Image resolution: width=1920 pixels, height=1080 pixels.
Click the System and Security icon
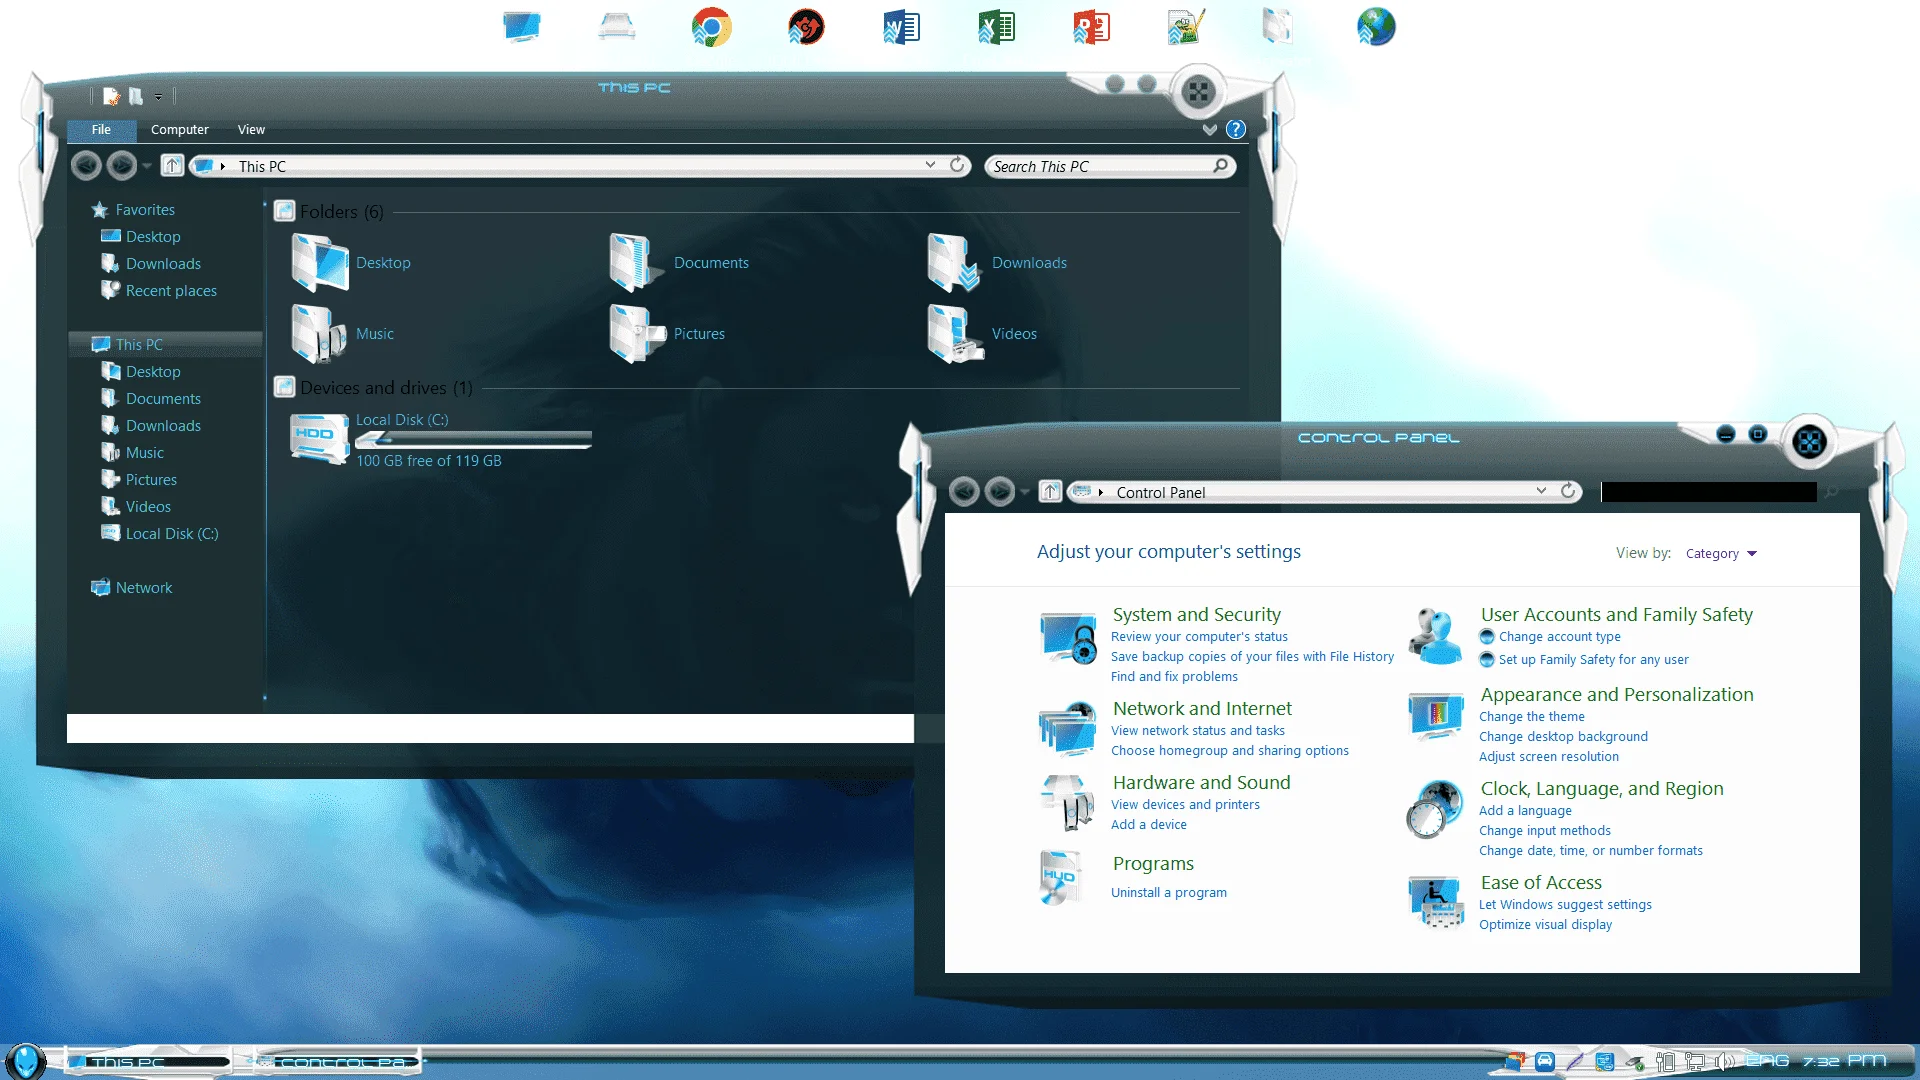point(1067,638)
